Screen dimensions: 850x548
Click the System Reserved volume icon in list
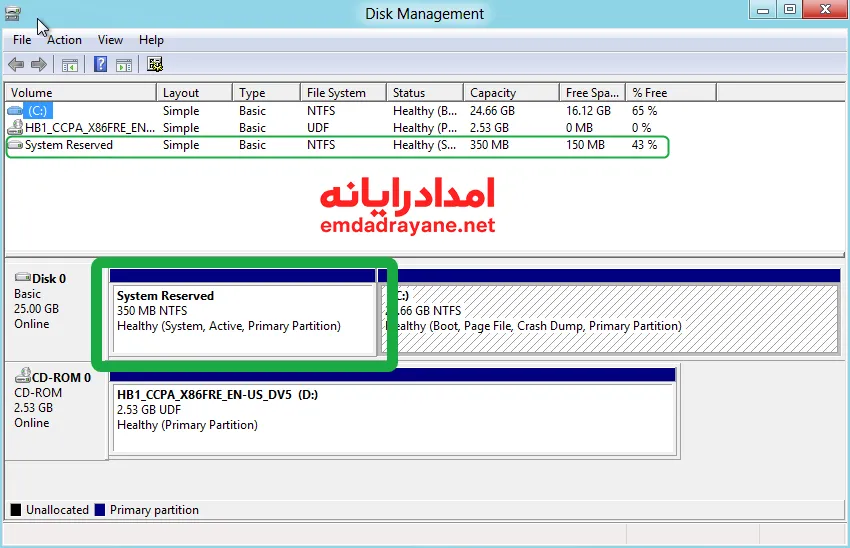pos(15,145)
